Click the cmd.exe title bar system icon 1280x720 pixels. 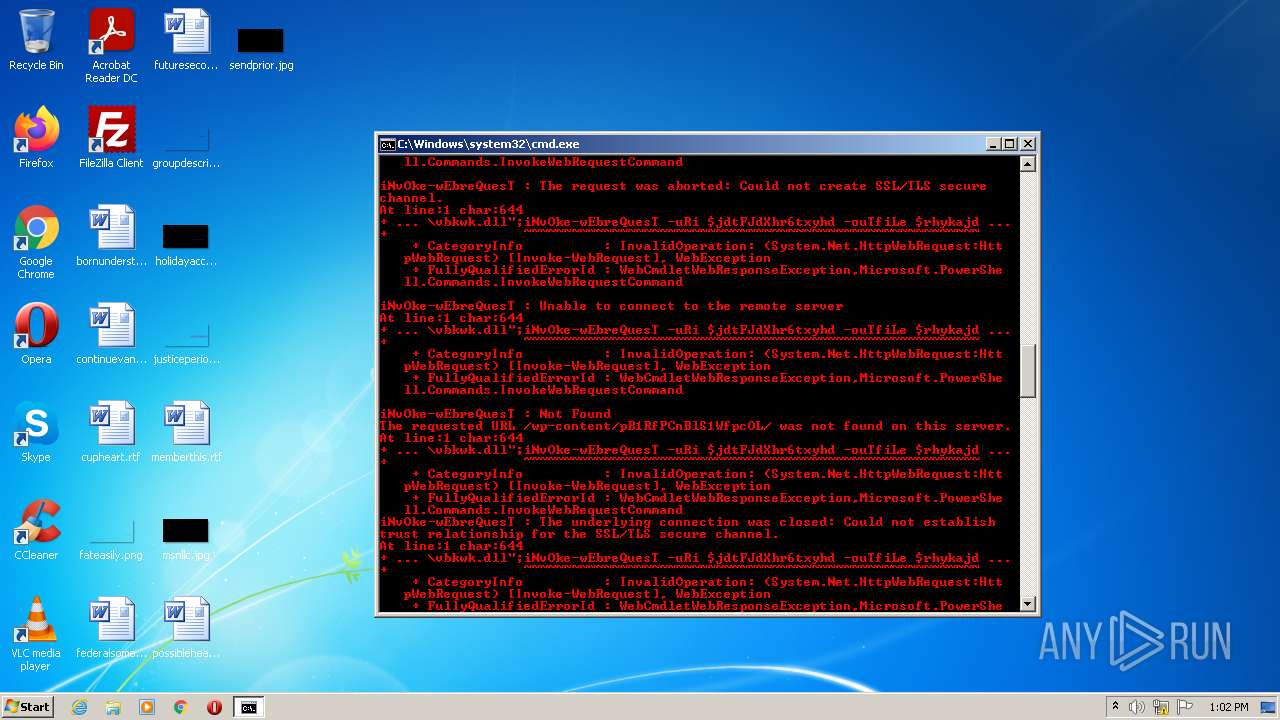coord(388,144)
